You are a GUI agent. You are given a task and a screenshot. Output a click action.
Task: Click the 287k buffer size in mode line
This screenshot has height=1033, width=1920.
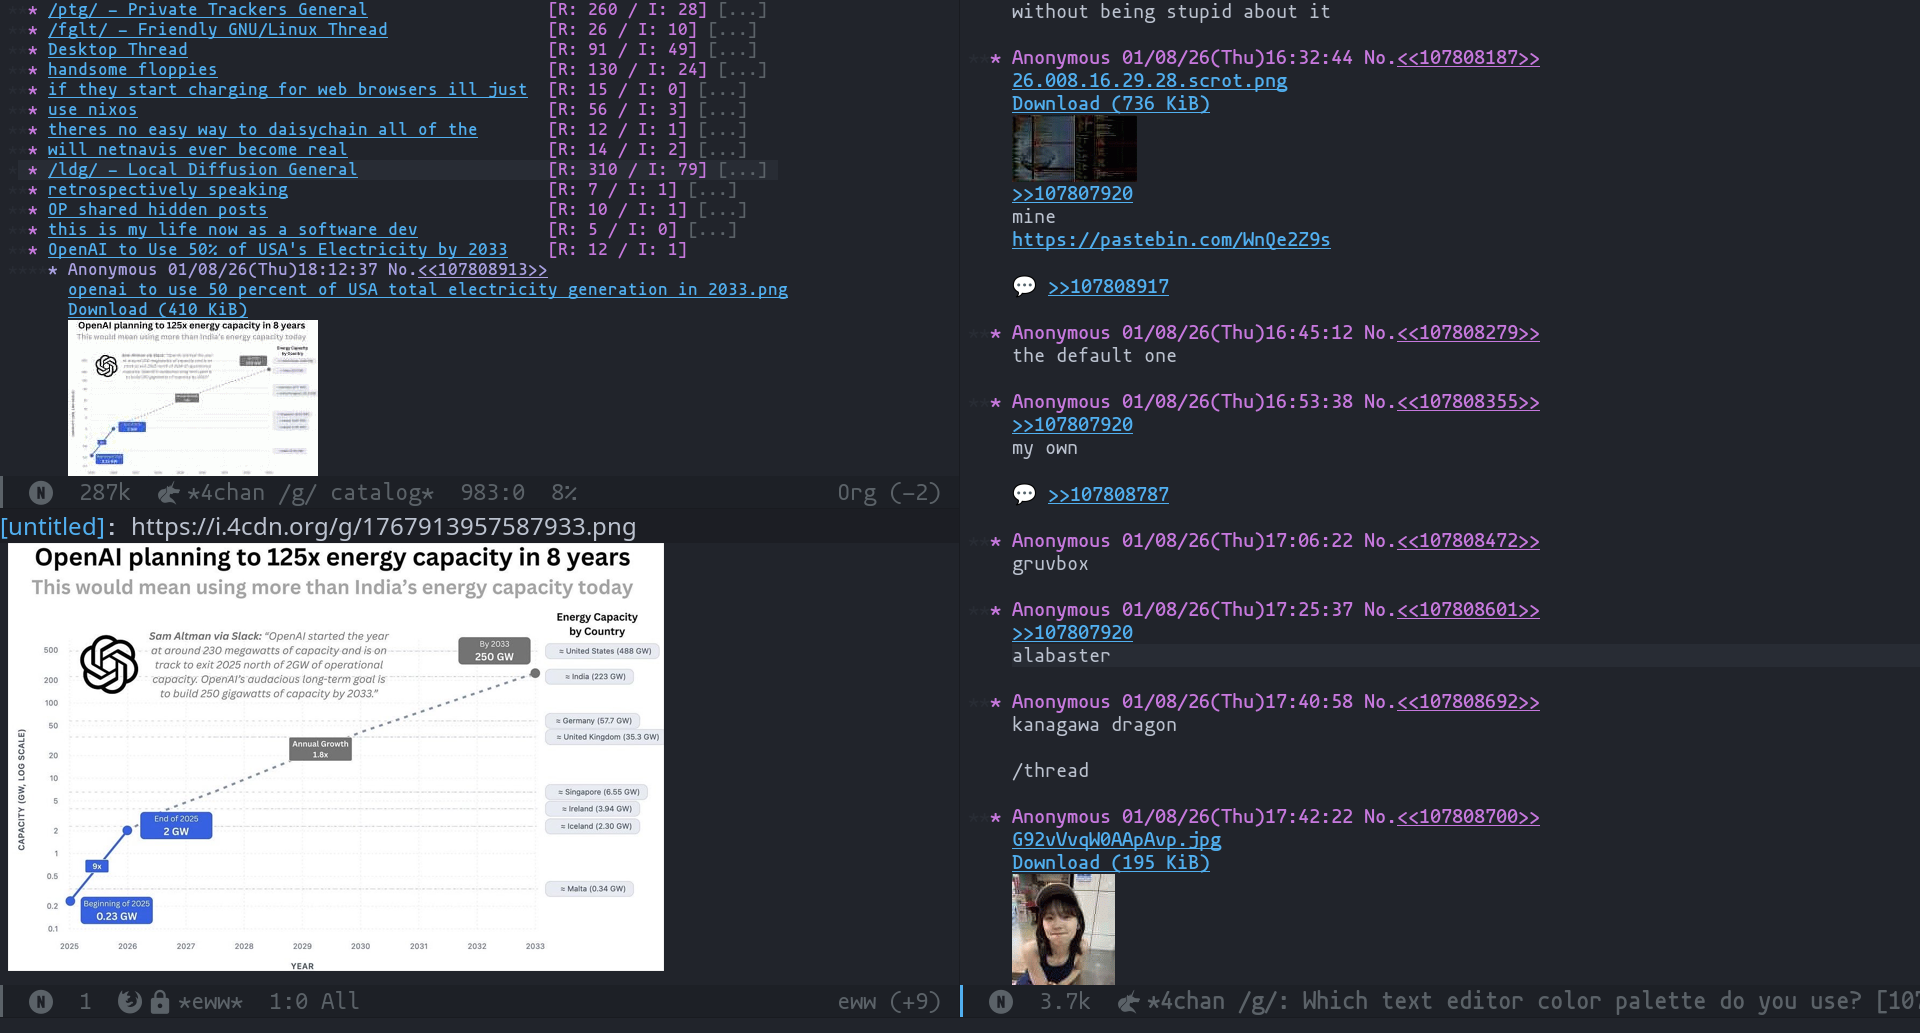105,492
